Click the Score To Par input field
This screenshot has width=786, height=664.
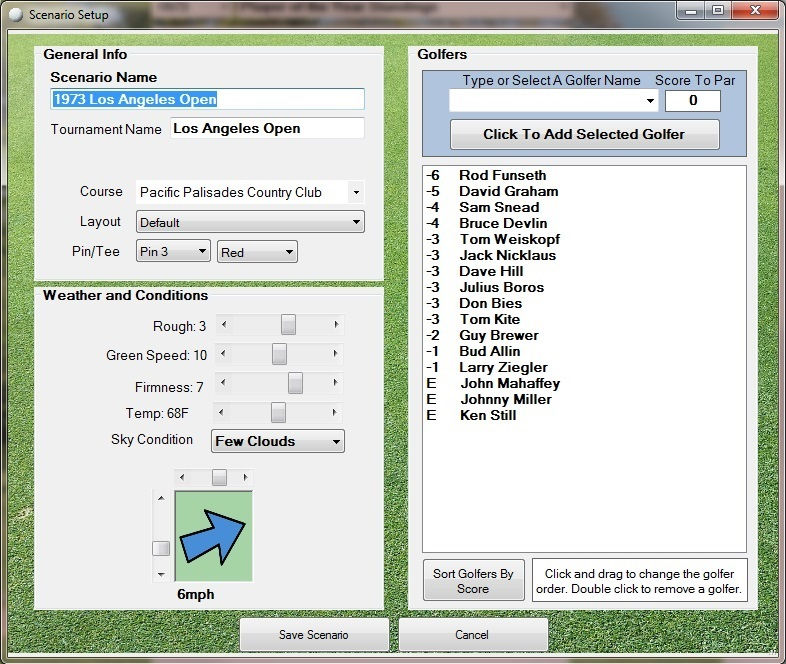pos(693,101)
